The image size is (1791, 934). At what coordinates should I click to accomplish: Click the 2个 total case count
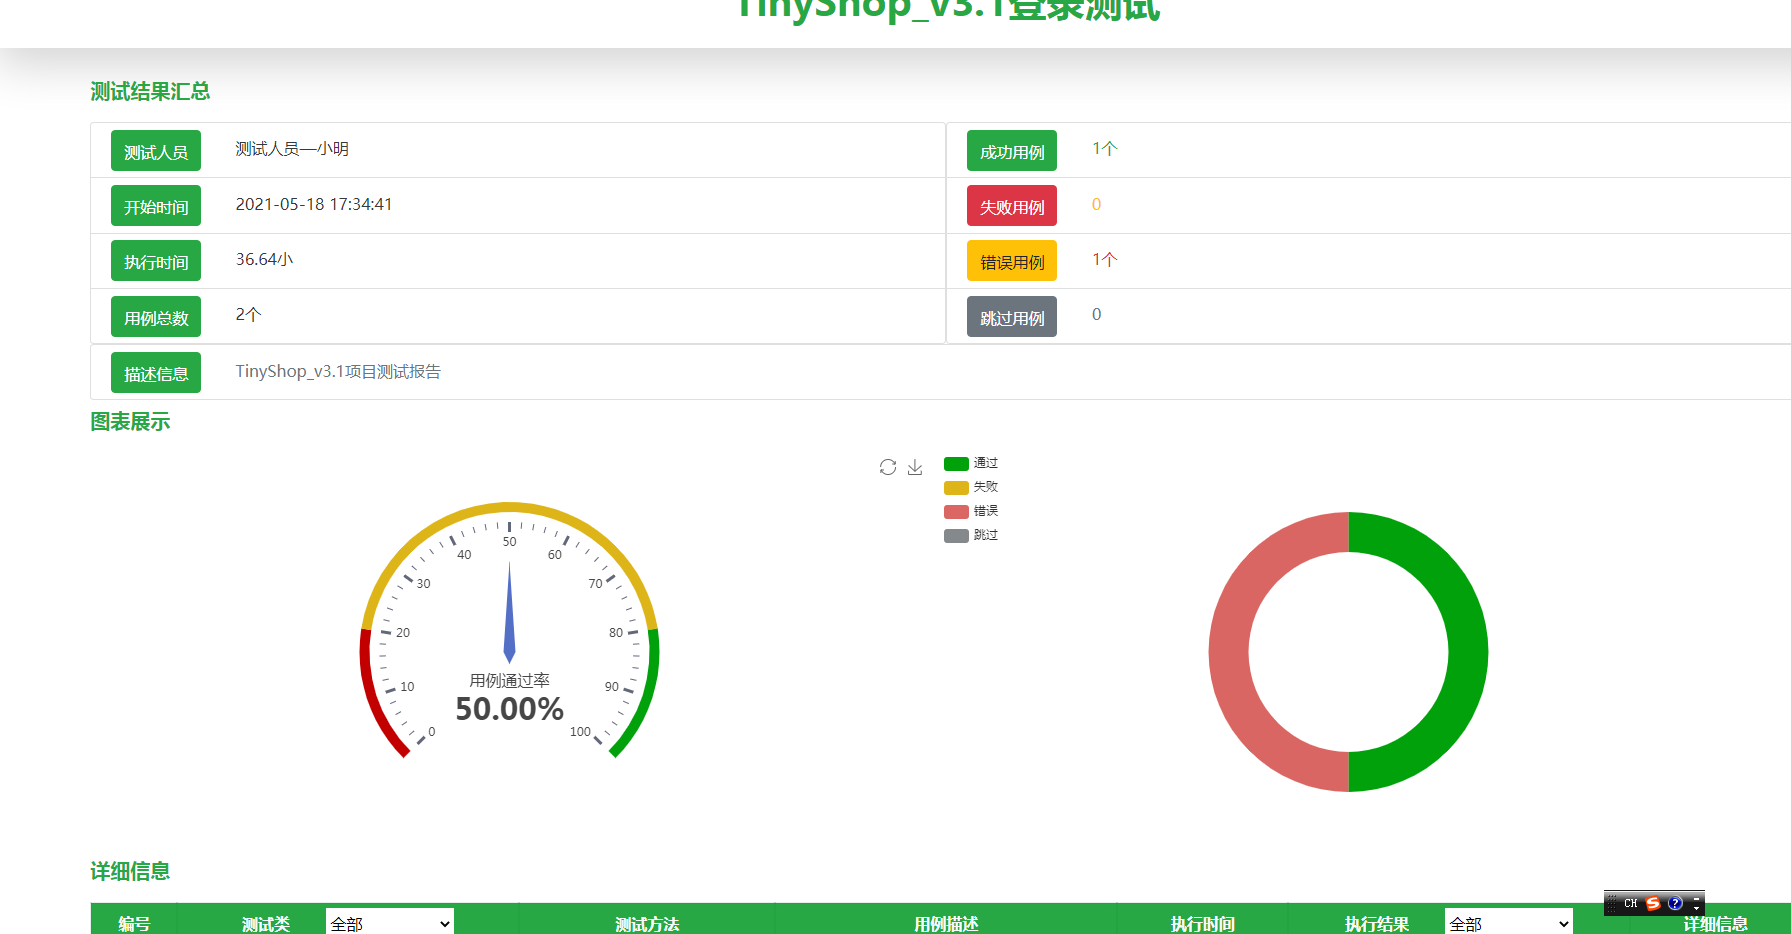pyautogui.click(x=248, y=314)
